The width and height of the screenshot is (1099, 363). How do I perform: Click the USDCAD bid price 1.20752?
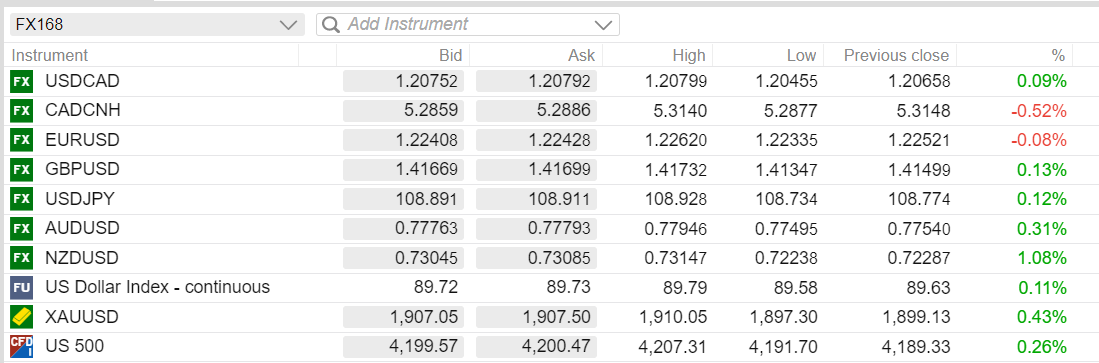pyautogui.click(x=403, y=81)
